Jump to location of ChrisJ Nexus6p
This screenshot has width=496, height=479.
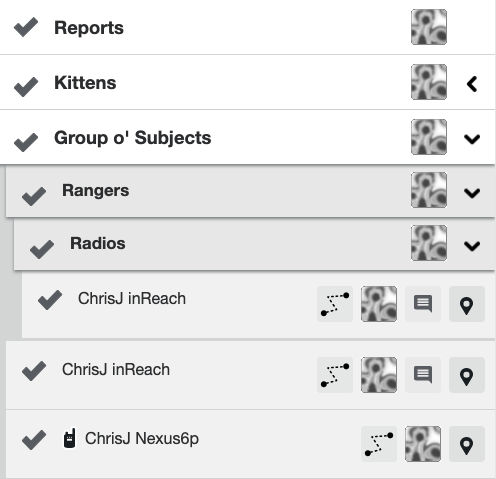(x=467, y=444)
